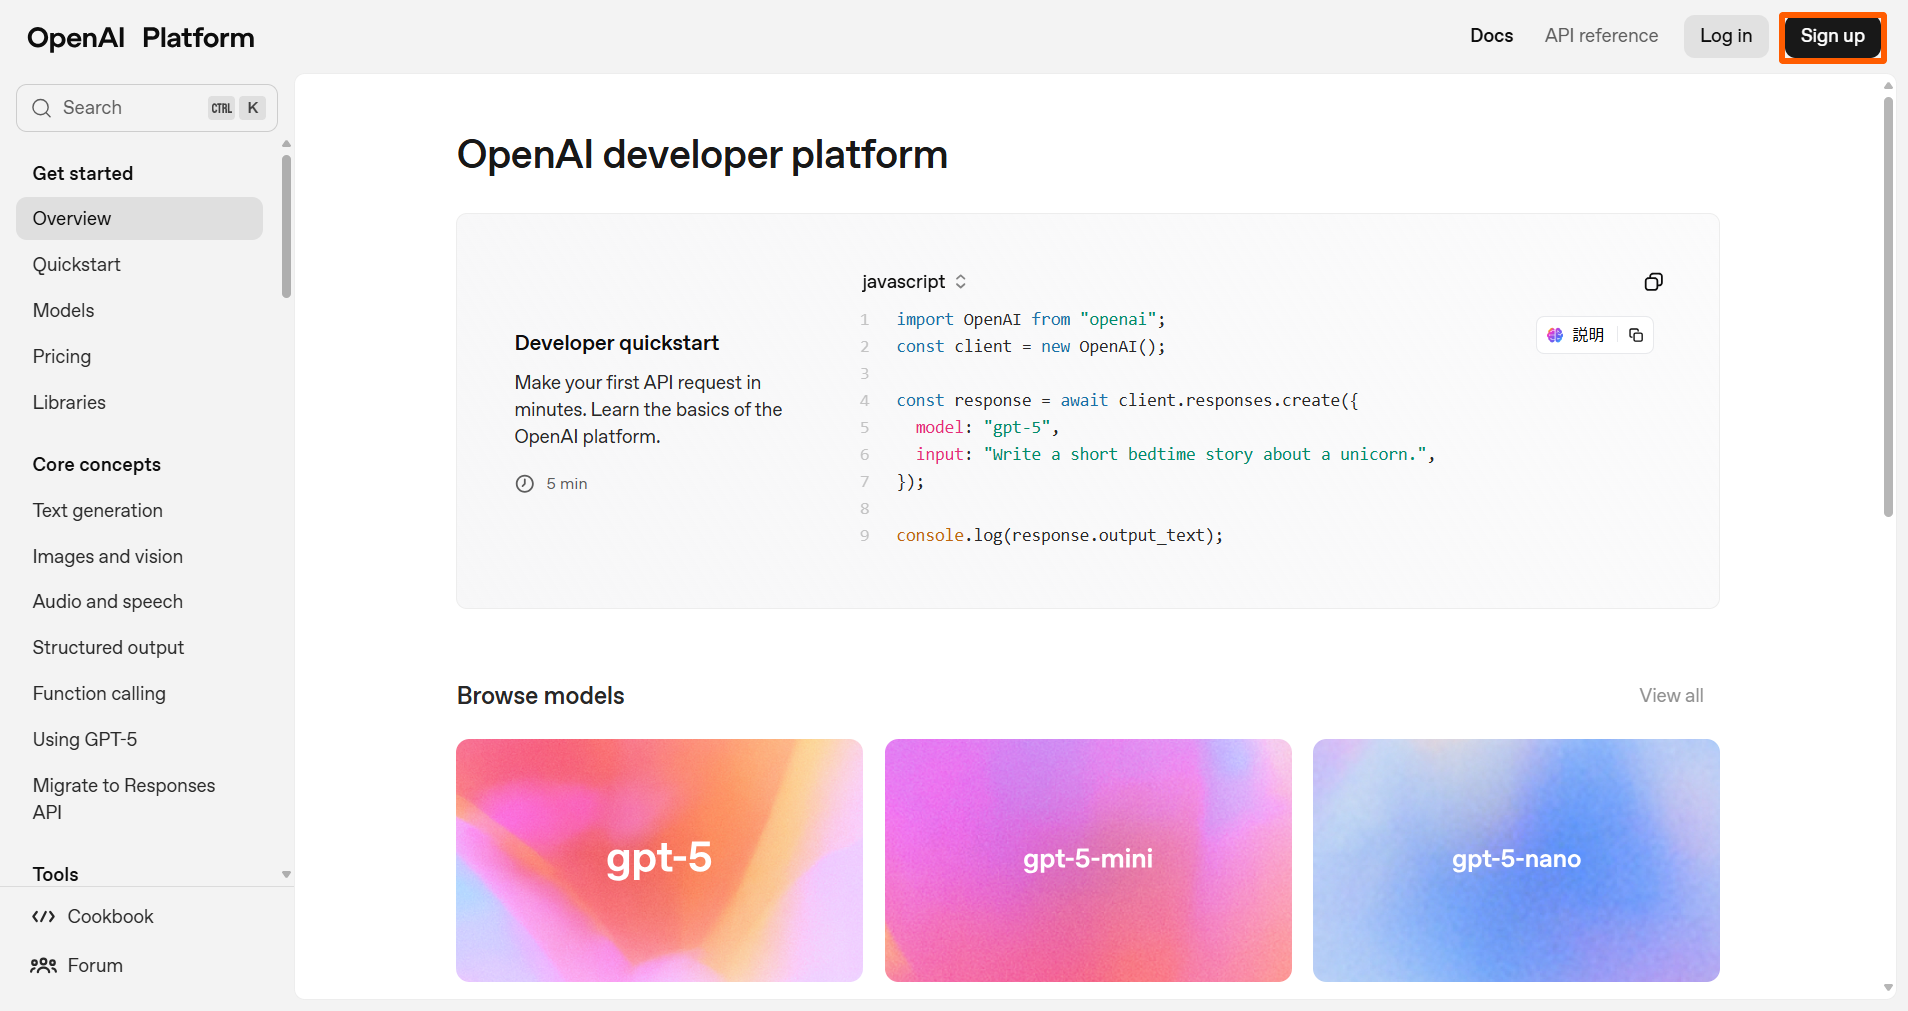The width and height of the screenshot is (1908, 1011).
Task: Click the copy code icon in quickstart card
Action: [x=1653, y=282]
